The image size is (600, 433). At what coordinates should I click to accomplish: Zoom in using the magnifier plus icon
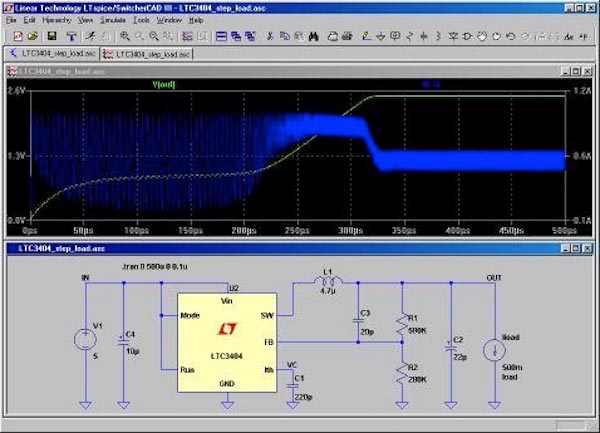pyautogui.click(x=124, y=36)
